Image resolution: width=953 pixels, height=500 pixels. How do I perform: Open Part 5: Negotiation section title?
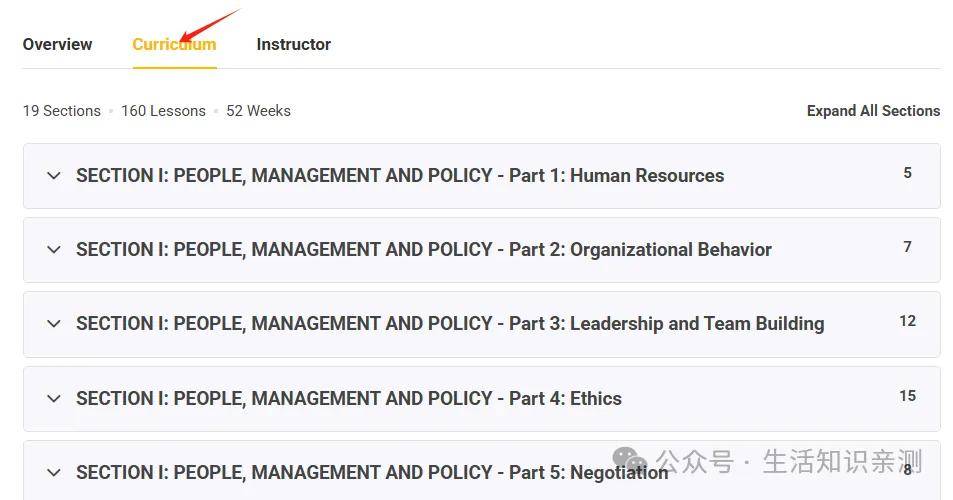(372, 473)
